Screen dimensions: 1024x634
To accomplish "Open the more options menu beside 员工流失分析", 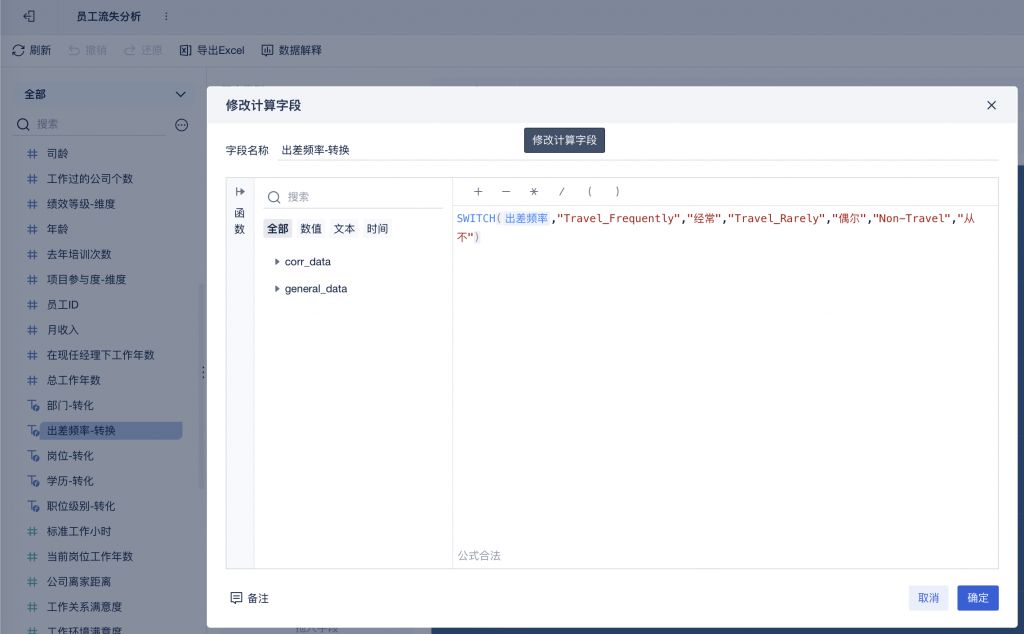I will click(166, 16).
